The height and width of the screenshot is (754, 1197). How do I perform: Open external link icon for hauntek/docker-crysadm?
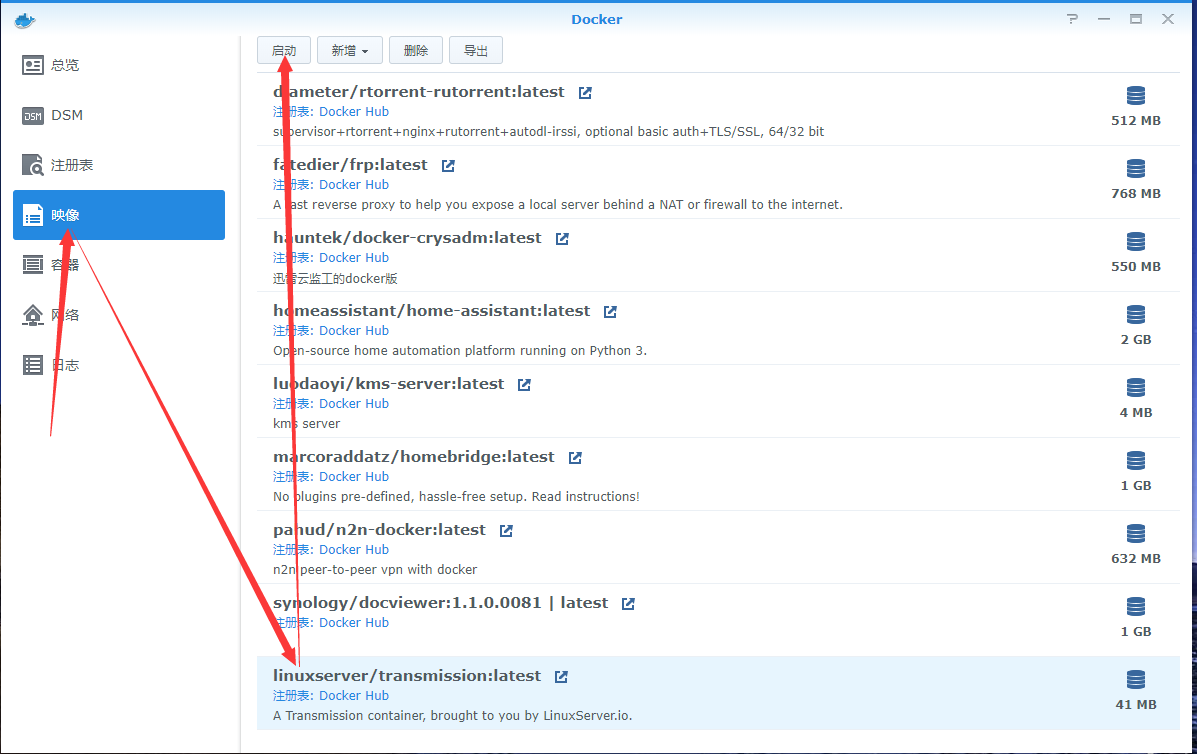562,238
